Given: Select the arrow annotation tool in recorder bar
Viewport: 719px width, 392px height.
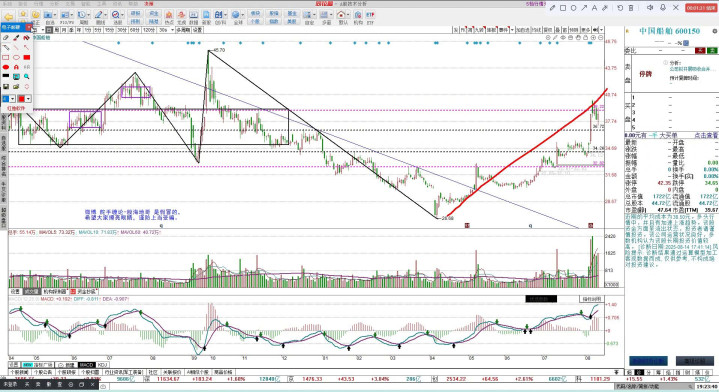Looking at the screenshot, I should pyautogui.click(x=584, y=8).
